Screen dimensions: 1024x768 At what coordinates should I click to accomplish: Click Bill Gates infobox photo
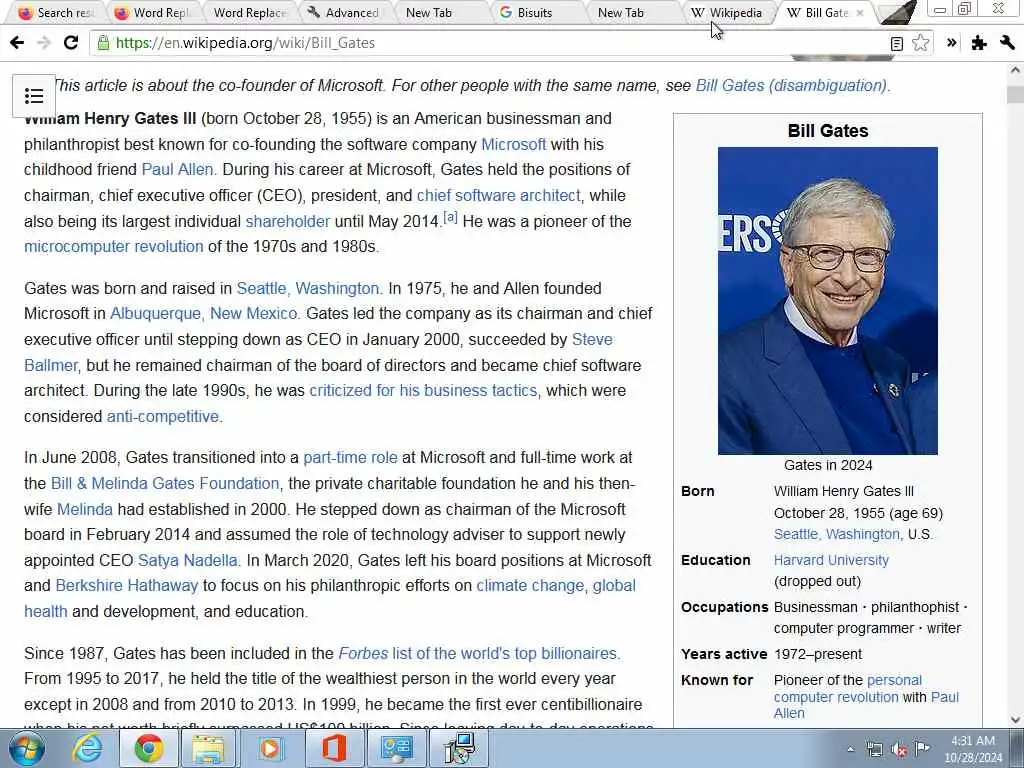click(x=827, y=300)
